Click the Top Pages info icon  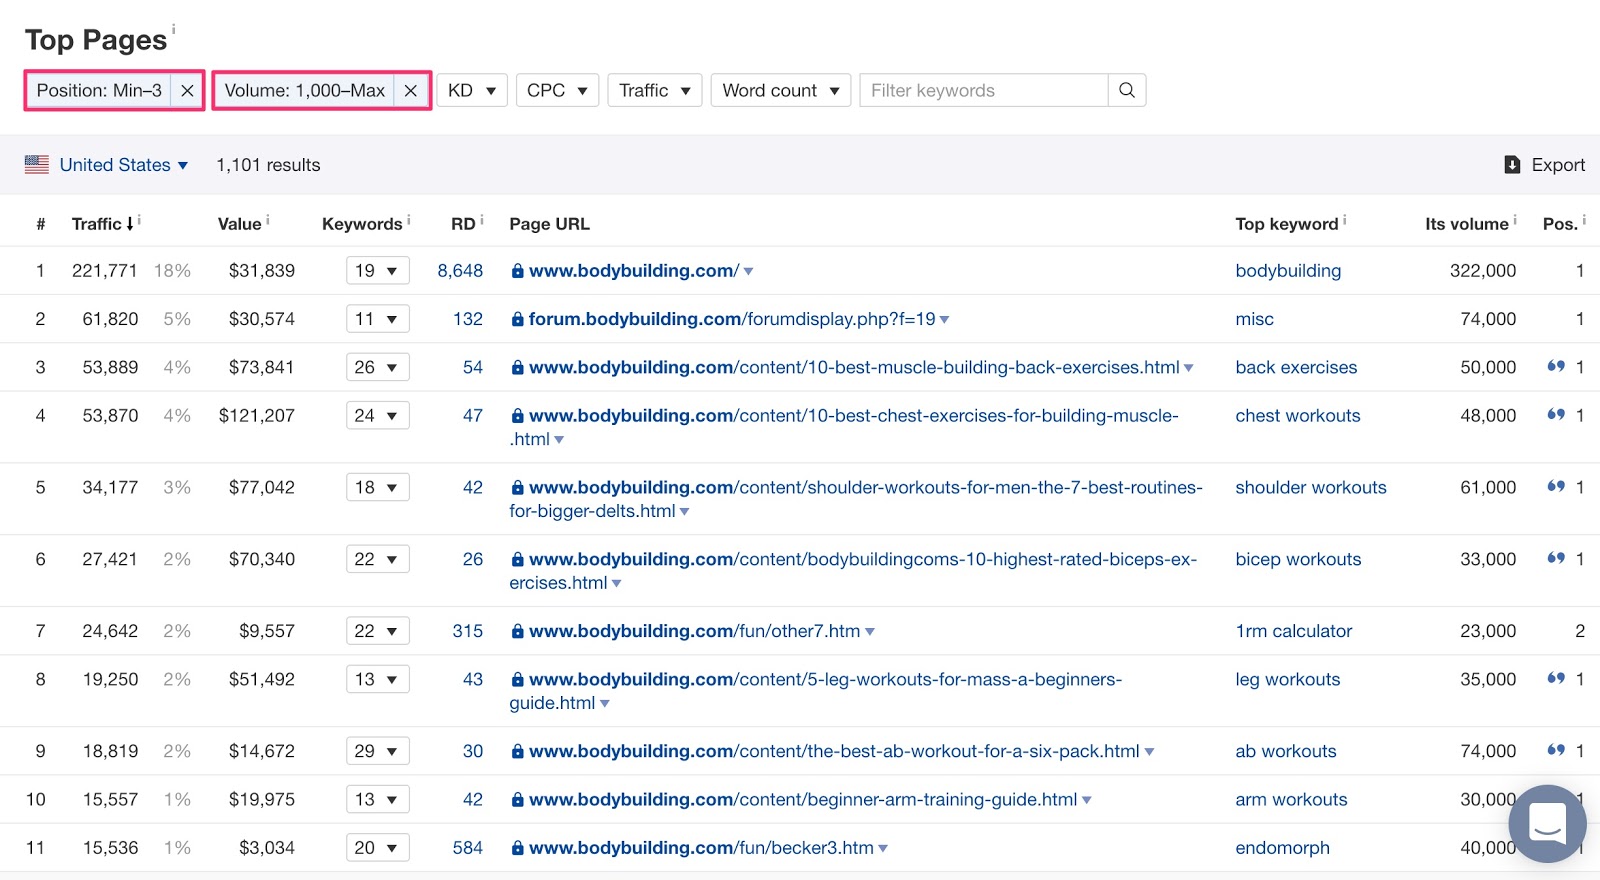pyautogui.click(x=174, y=29)
